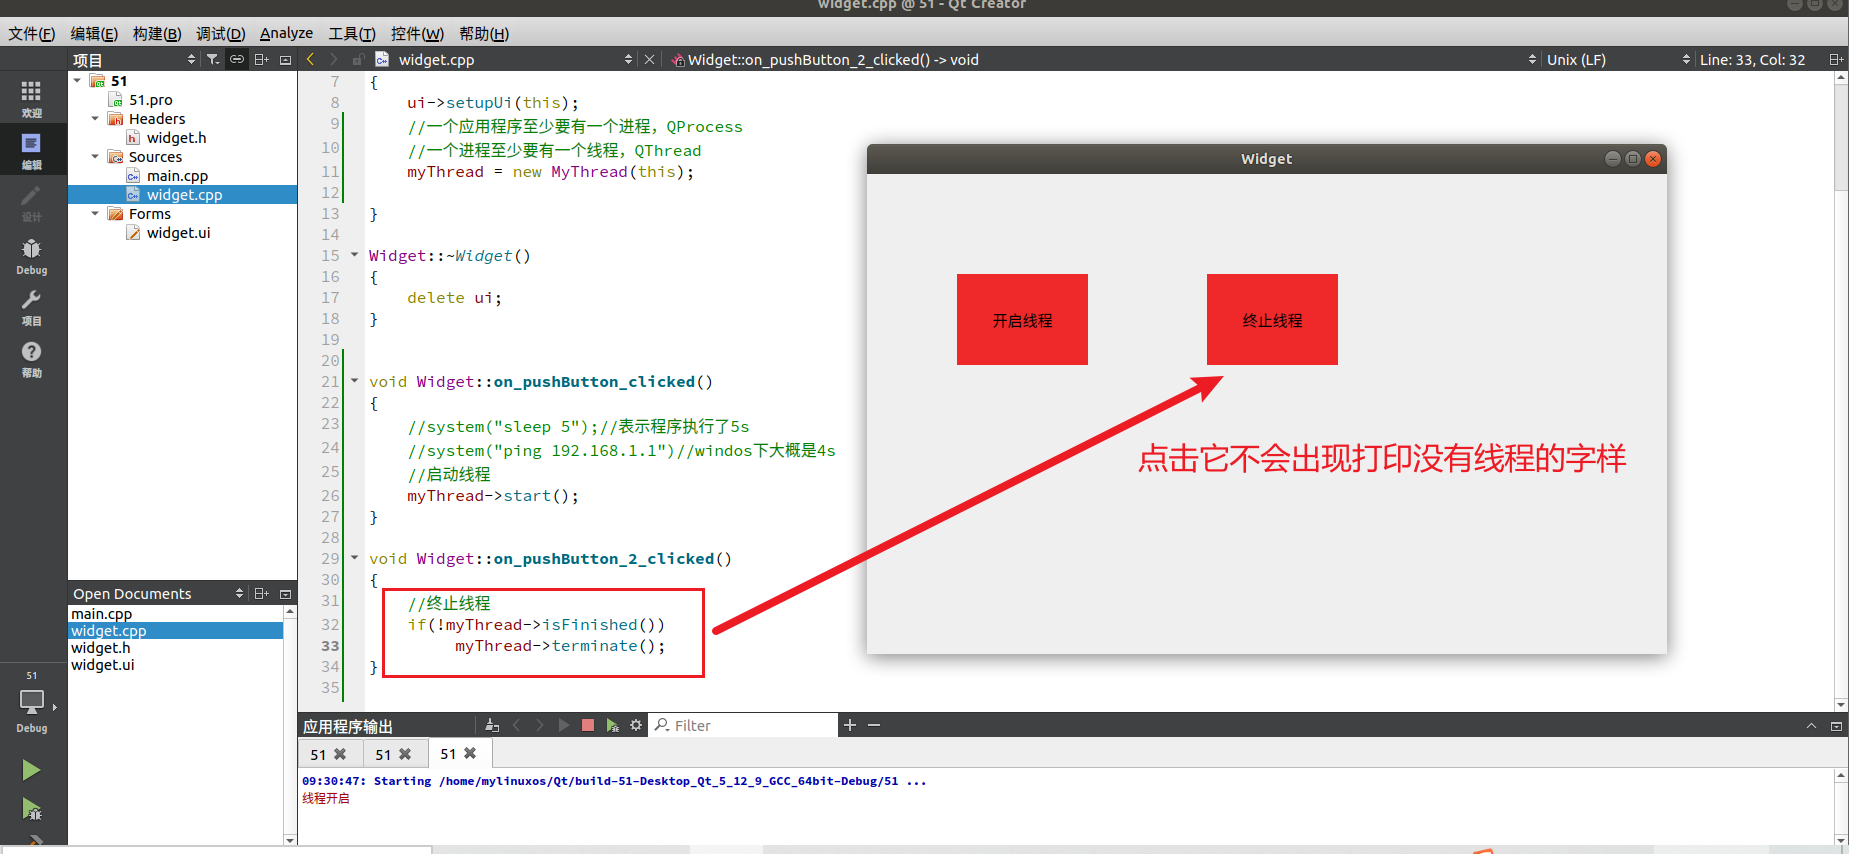Open the 控件(W) menu
Viewport: 1849px width, 854px height.
[x=417, y=34]
